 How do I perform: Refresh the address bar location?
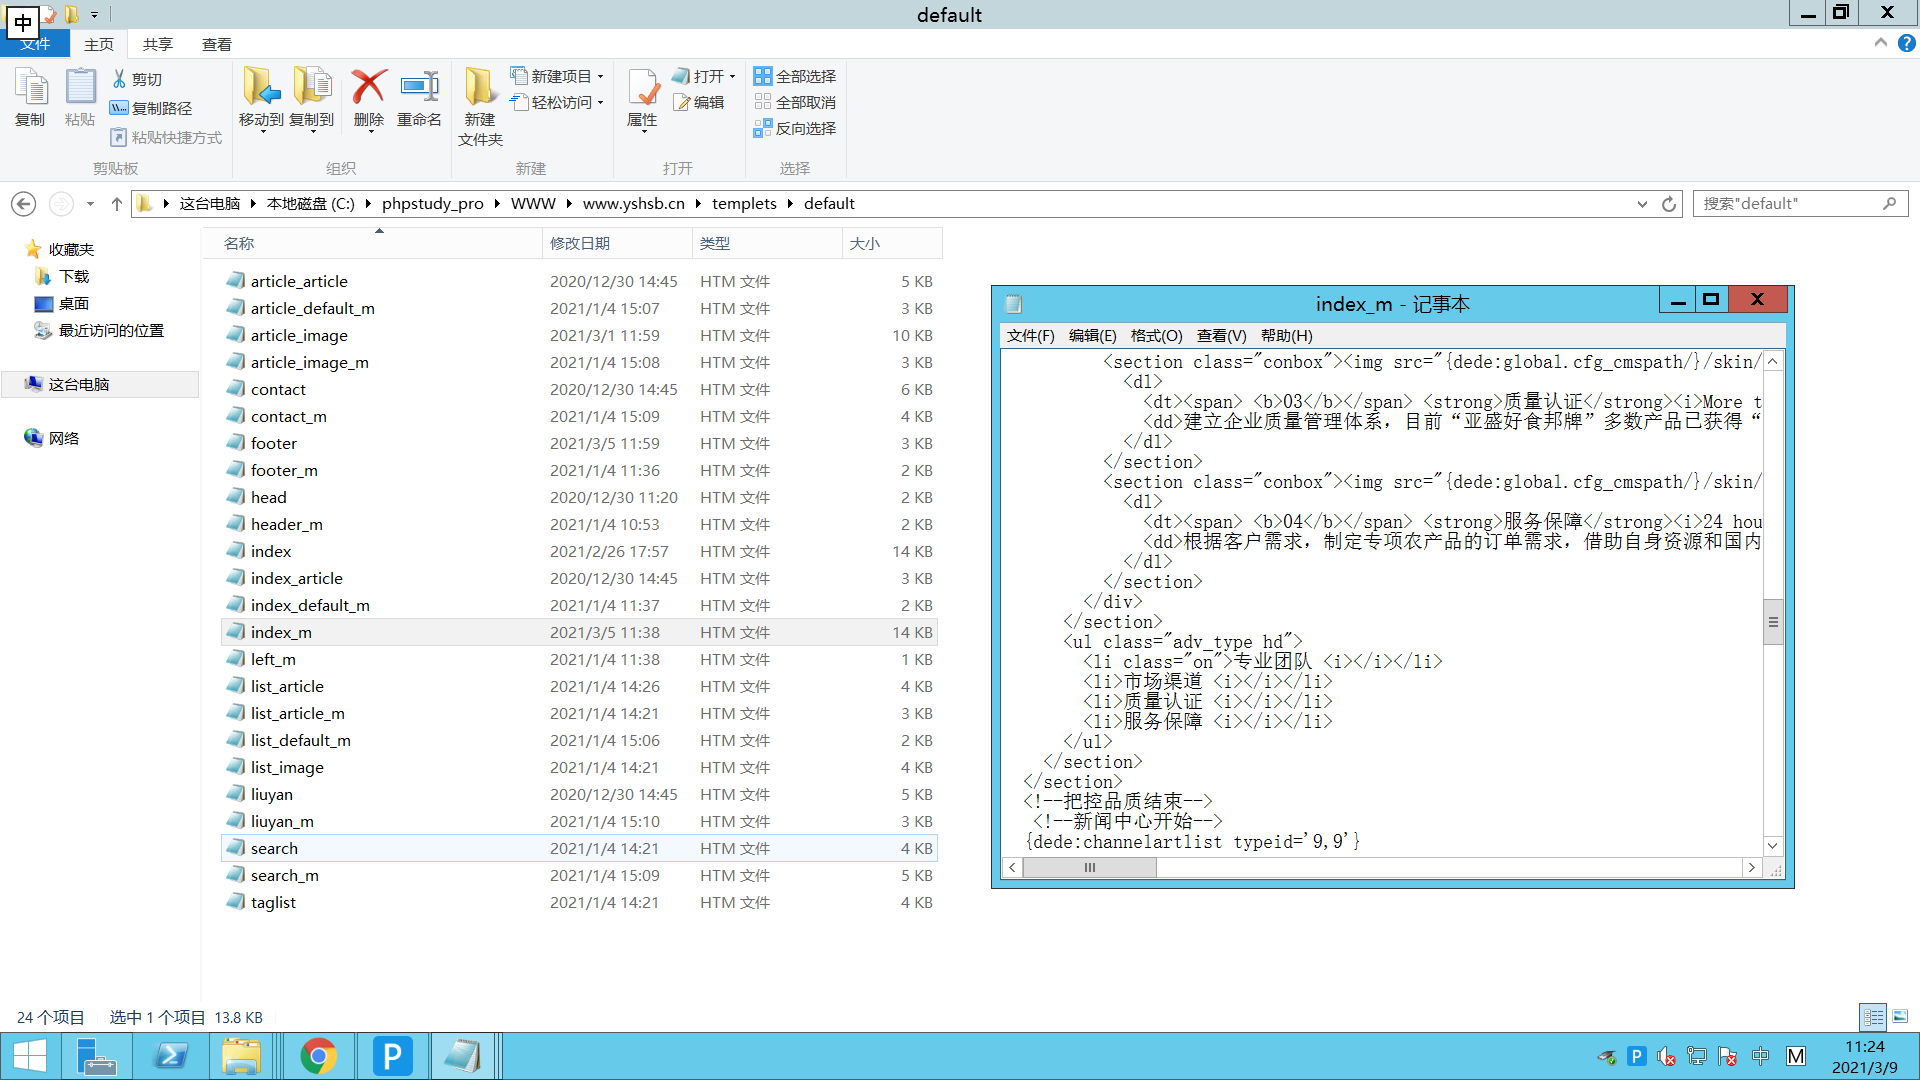click(x=1669, y=204)
